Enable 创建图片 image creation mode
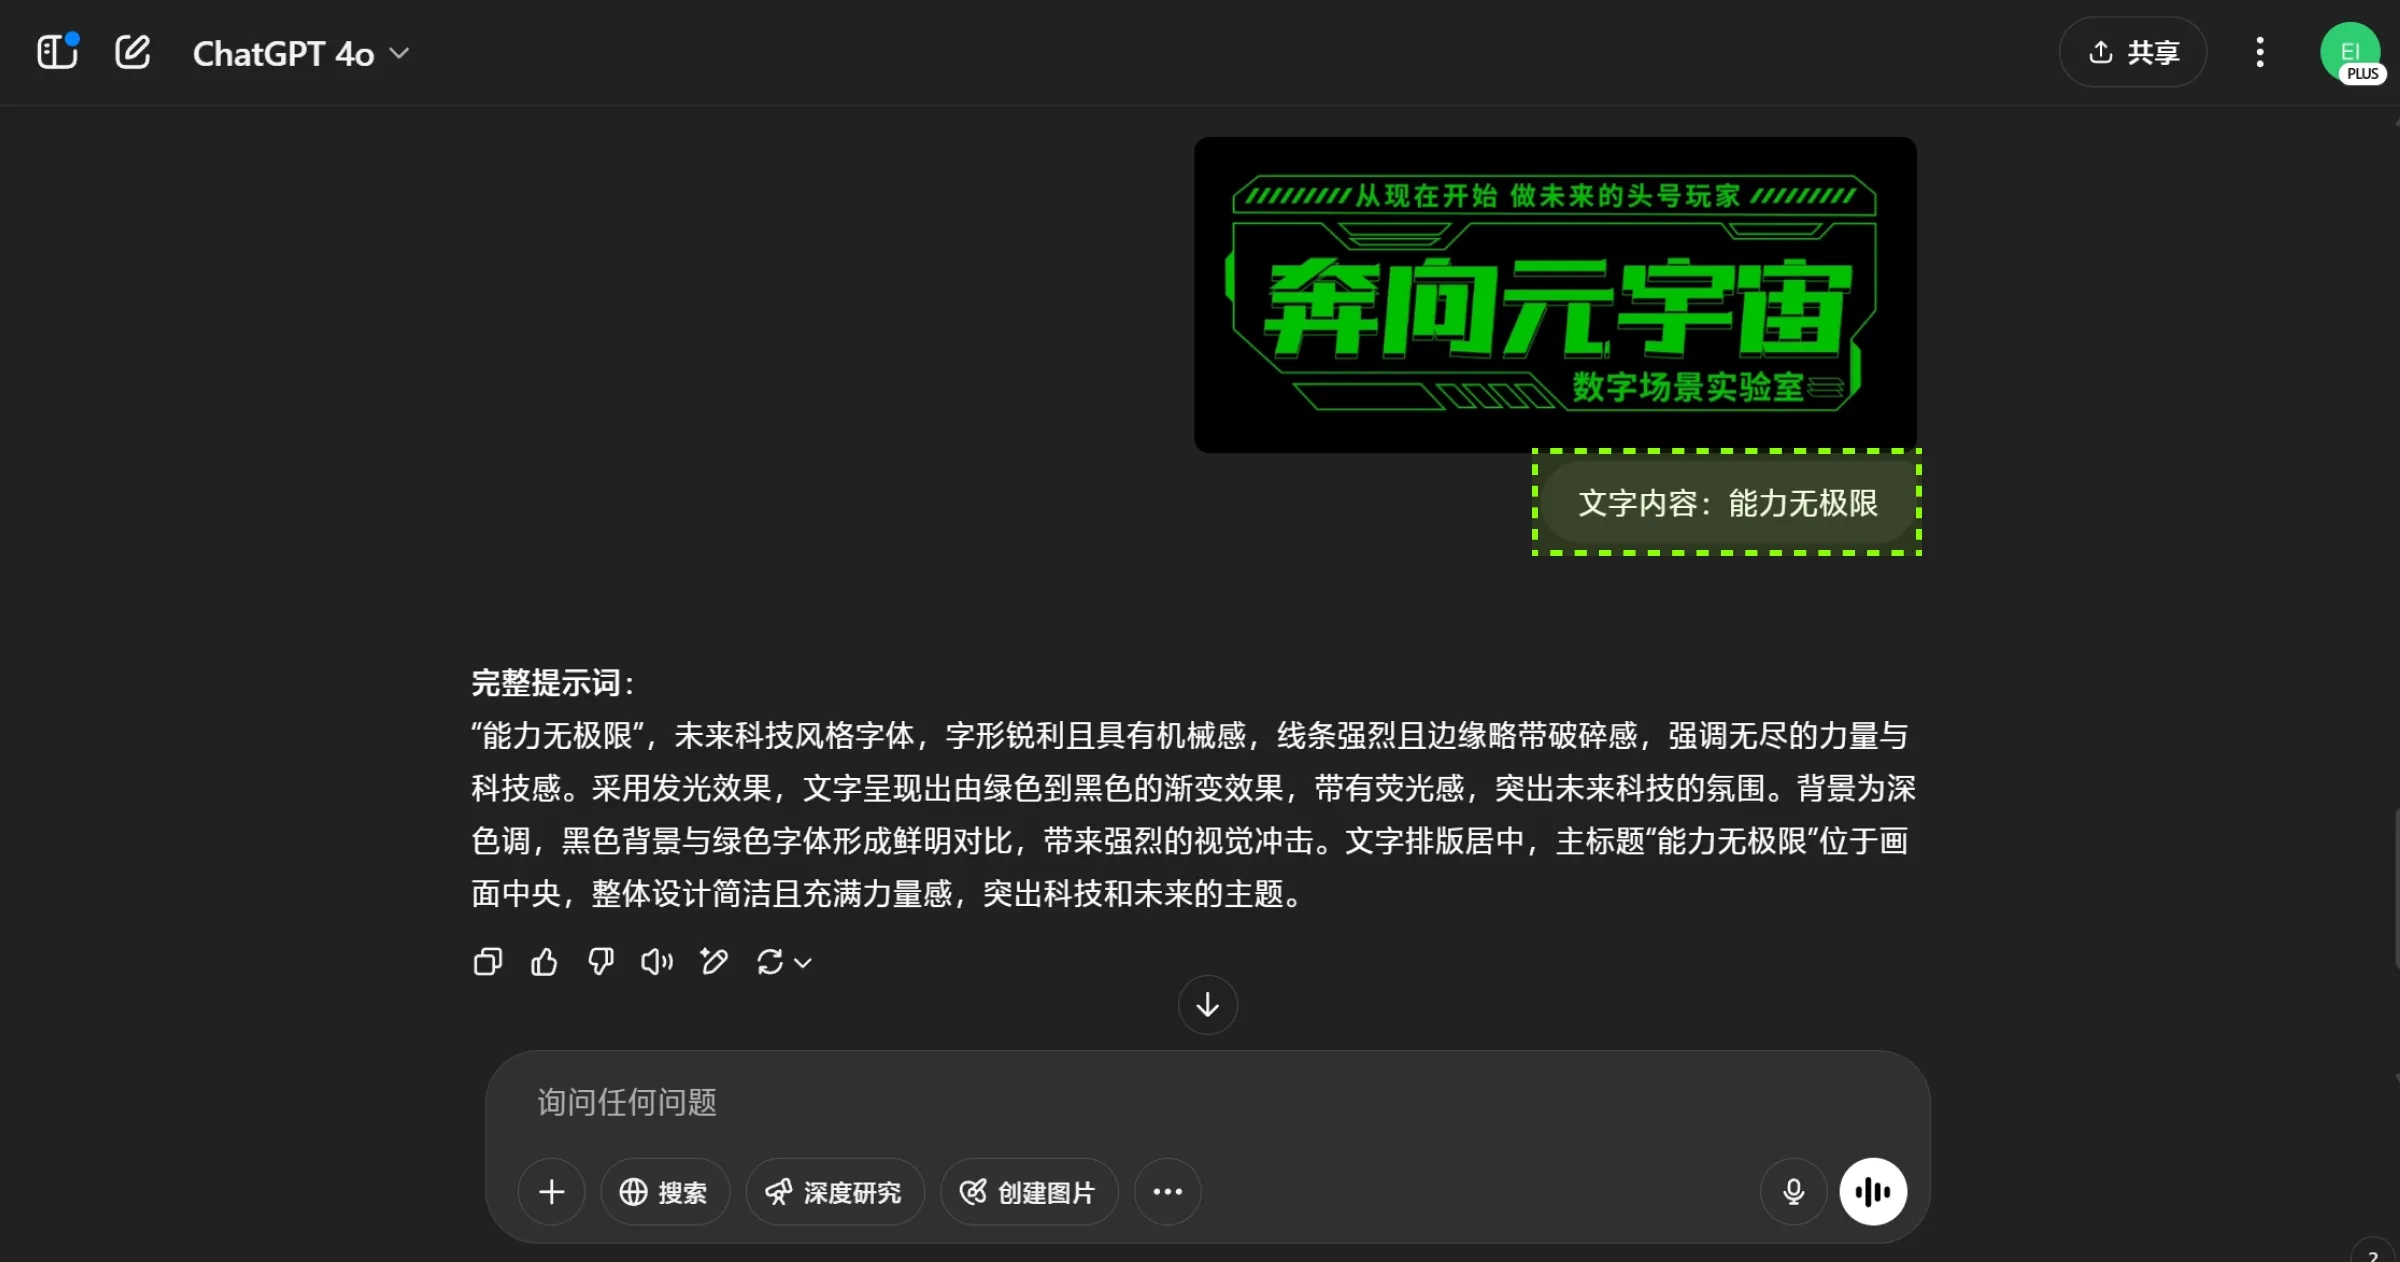This screenshot has height=1262, width=2400. pos(1028,1191)
